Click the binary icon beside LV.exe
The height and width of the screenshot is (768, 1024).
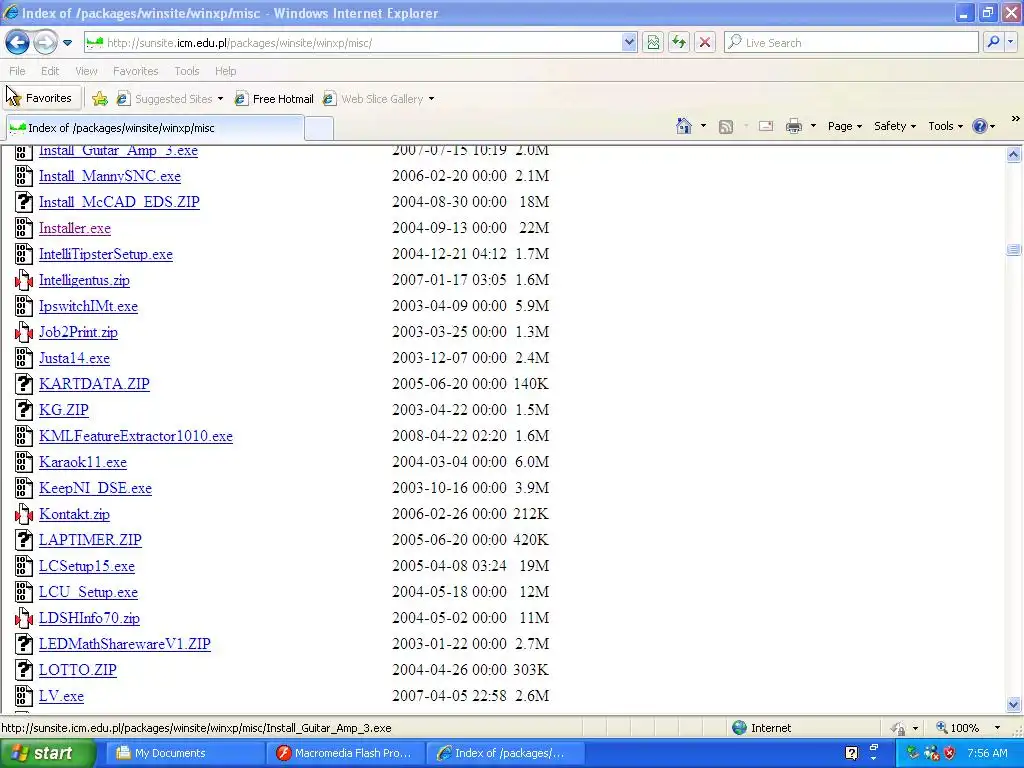24,696
